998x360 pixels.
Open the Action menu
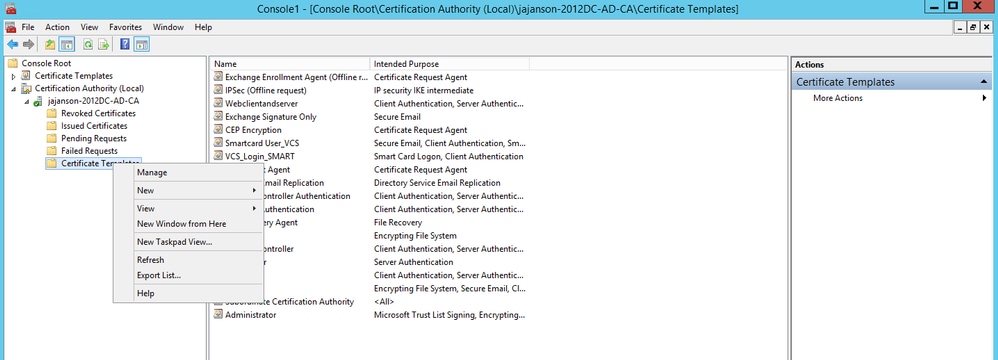coord(57,27)
